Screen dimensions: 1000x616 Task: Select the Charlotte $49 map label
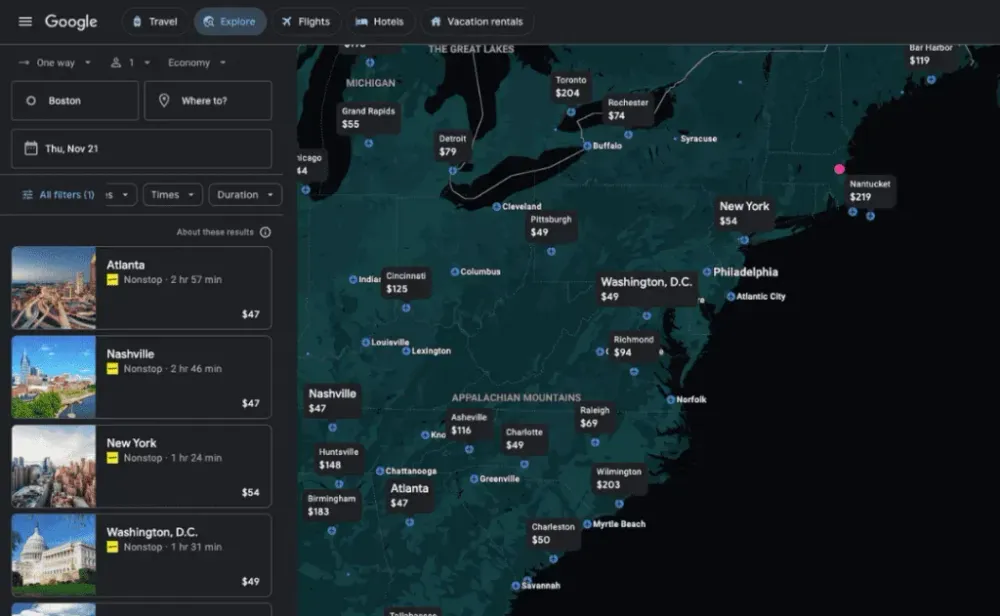[524, 439]
